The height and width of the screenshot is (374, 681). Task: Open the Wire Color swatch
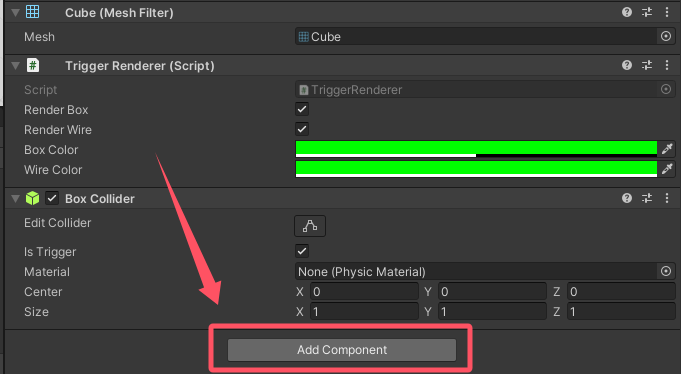pos(476,169)
